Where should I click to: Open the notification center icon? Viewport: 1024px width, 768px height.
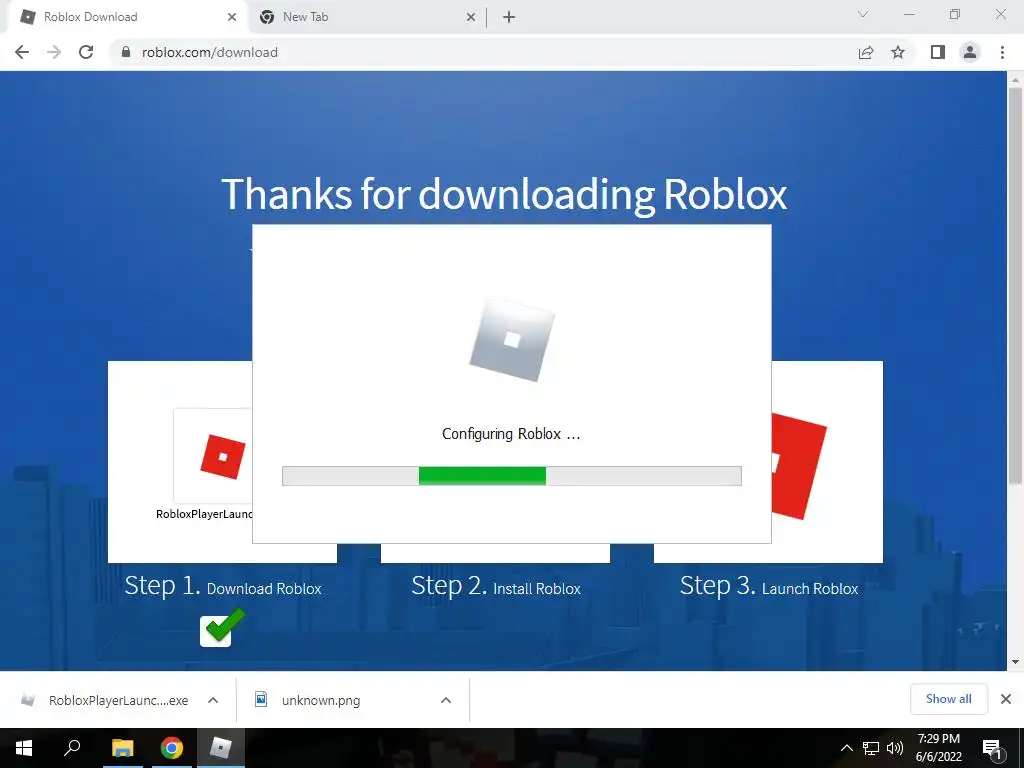coord(993,749)
